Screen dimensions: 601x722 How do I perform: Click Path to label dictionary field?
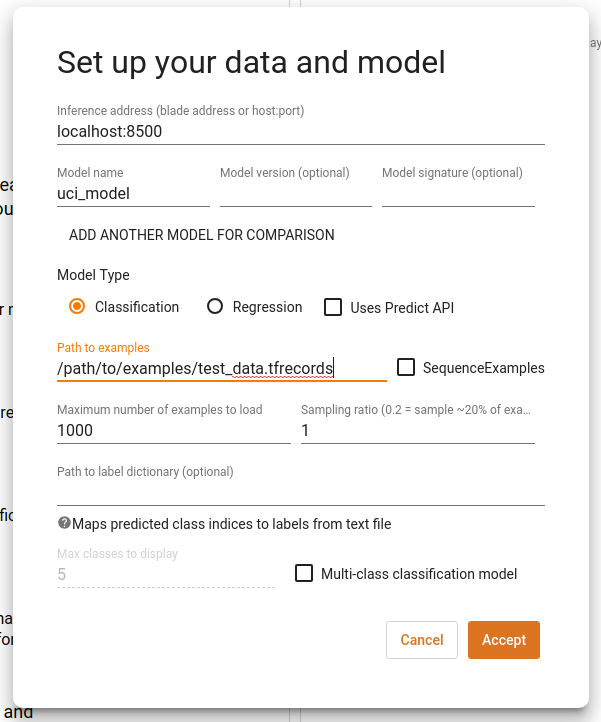point(301,493)
